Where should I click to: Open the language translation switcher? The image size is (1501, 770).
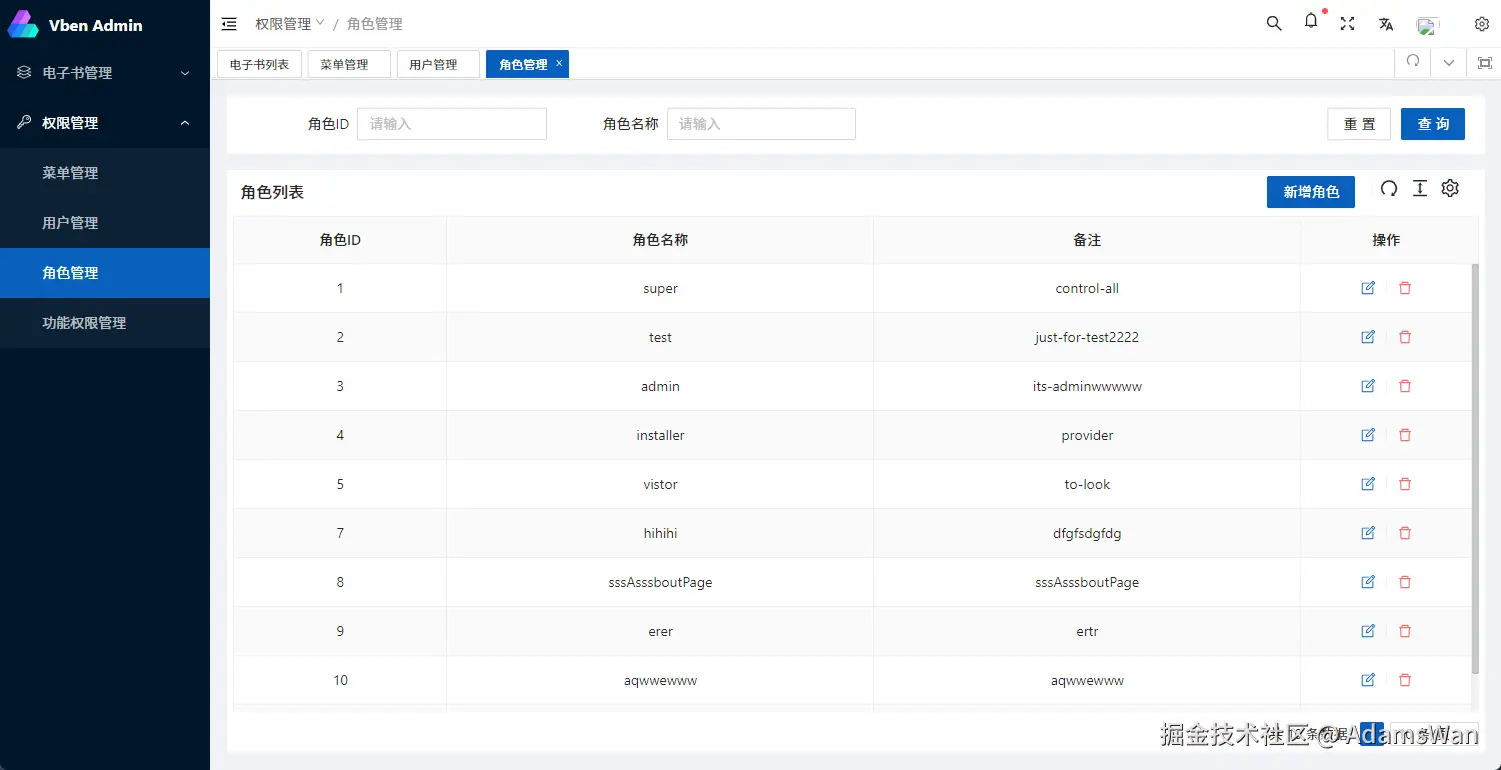click(1386, 24)
